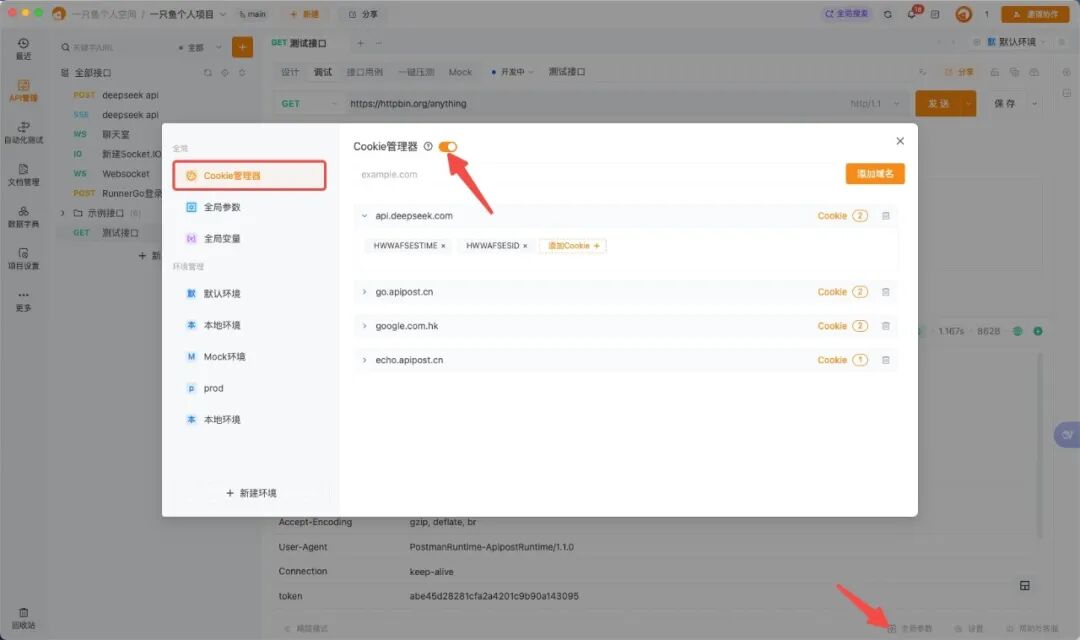Screen dimensions: 1080x640
Task: Open 更多 in the left sidebar
Action: pos(23,301)
